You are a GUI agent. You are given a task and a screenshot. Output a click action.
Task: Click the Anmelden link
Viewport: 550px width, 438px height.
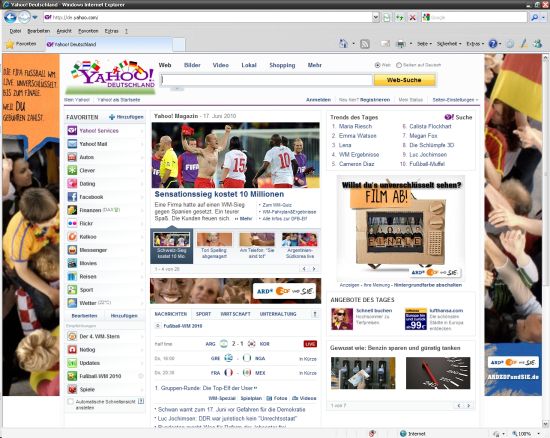[318, 100]
